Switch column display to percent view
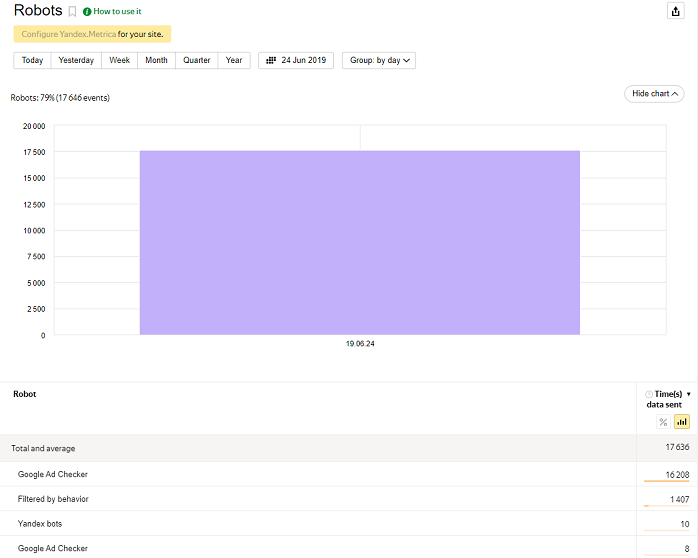 click(663, 422)
